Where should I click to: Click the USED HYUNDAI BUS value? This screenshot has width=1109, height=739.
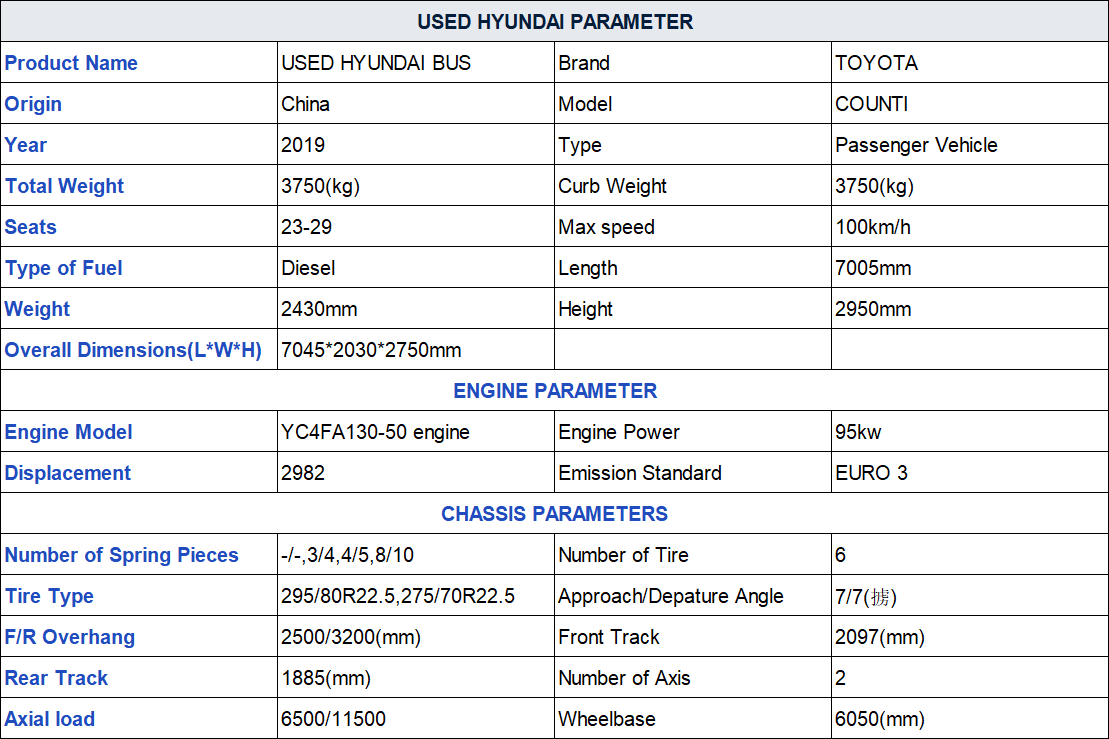(x=376, y=63)
